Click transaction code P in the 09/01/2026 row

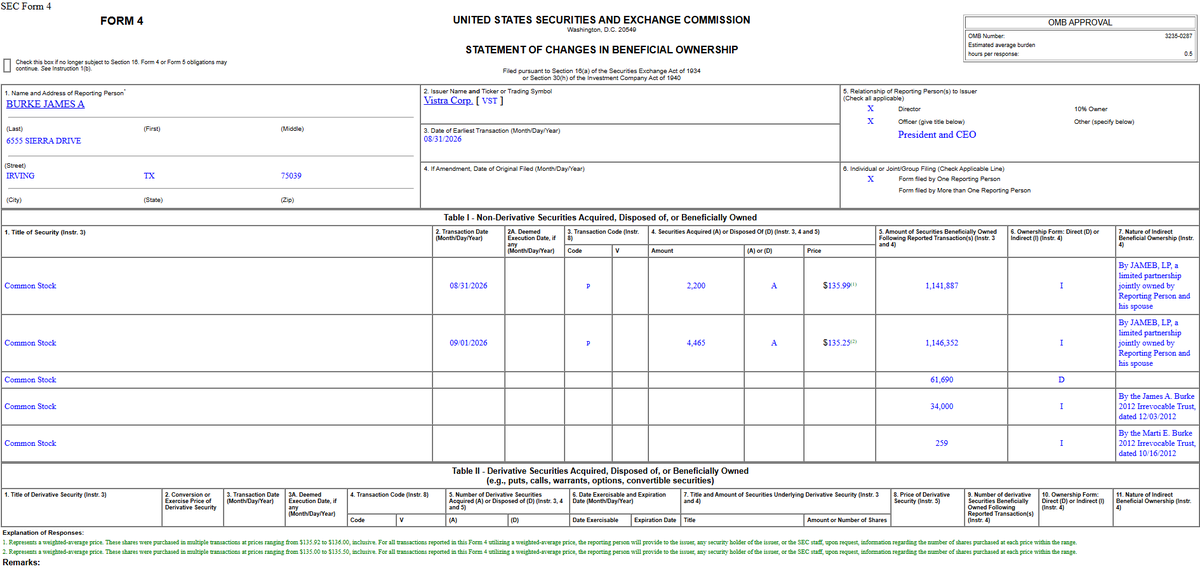(x=588, y=343)
